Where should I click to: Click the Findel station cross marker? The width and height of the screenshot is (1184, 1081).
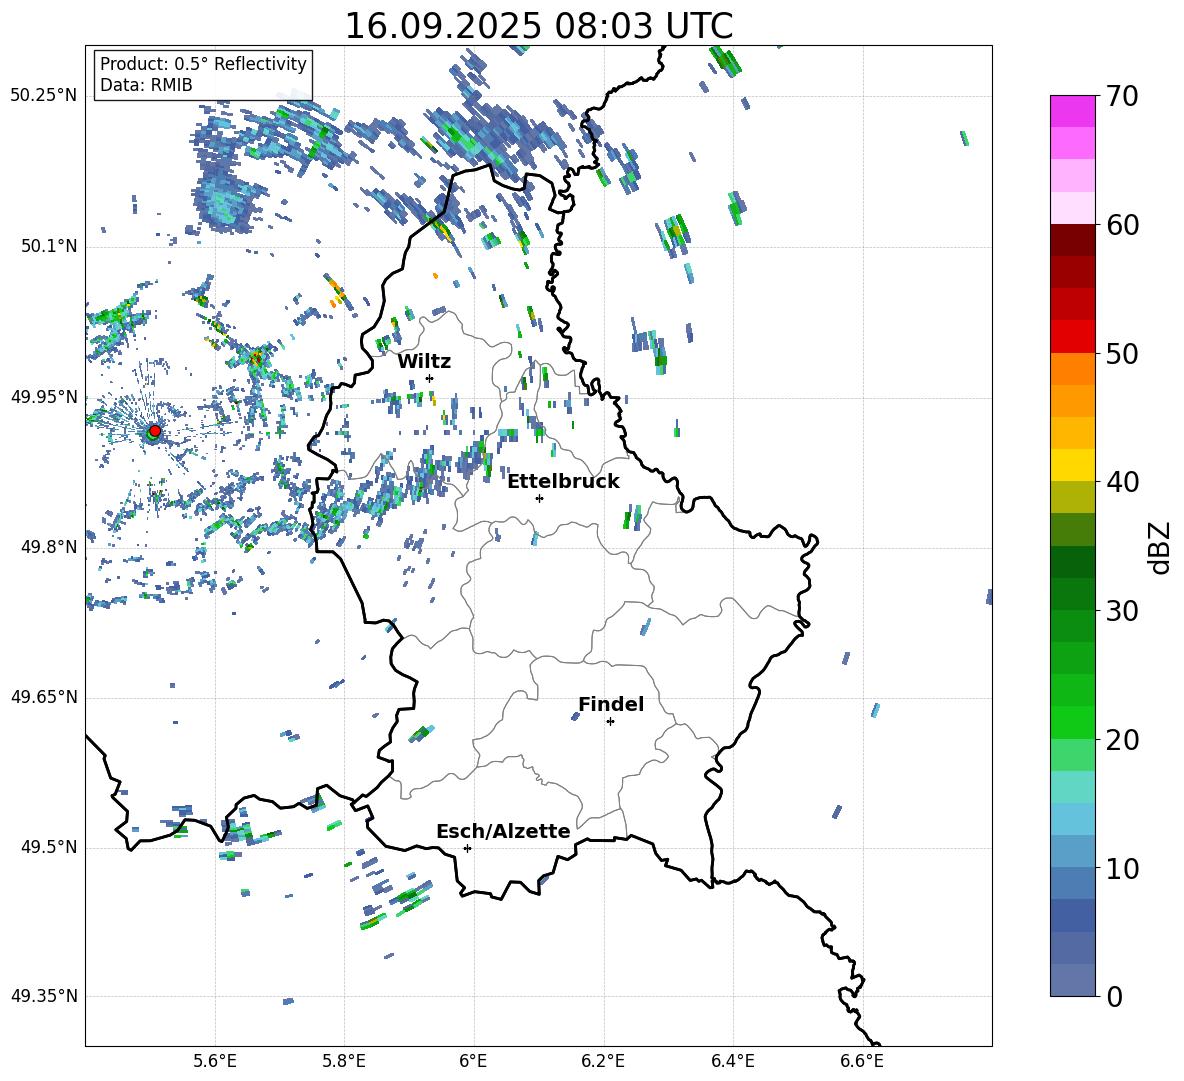pyautogui.click(x=610, y=722)
